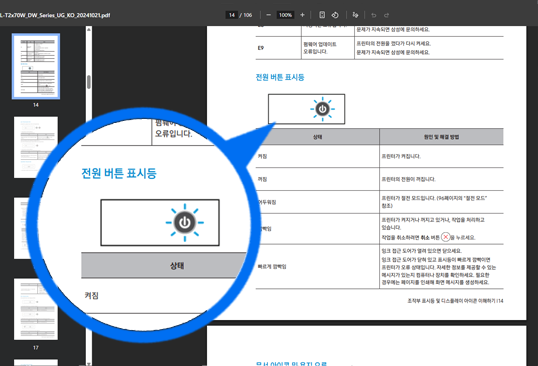This screenshot has height=366, width=538.
Task: Open the page 17 thumbnail
Action: (36, 309)
